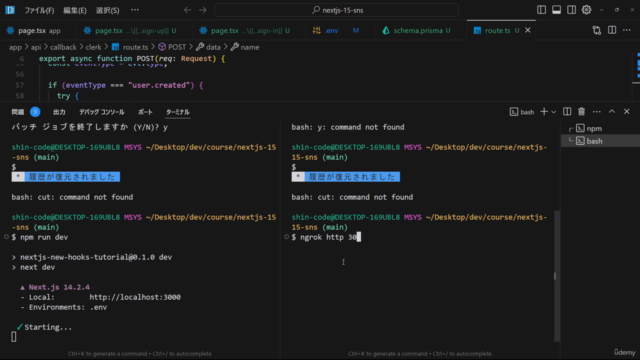The image size is (640, 360).
Task: Open the 選択(S) menu
Action: pos(107,10)
